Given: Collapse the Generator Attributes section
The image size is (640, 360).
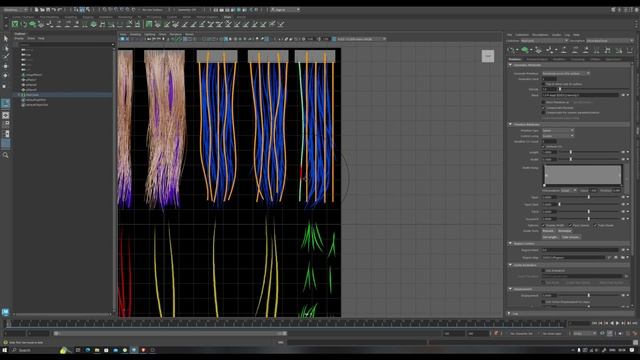Looking at the screenshot, I should (x=510, y=65).
